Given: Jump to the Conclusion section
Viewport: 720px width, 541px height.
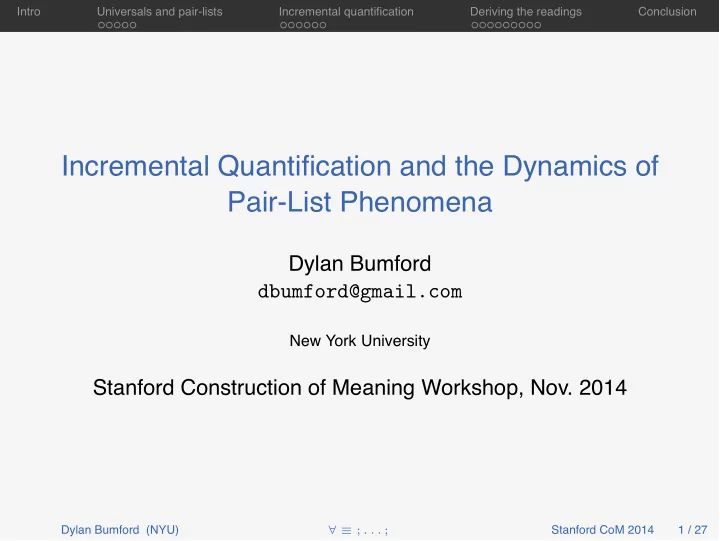Looking at the screenshot, I should click(x=667, y=11).
